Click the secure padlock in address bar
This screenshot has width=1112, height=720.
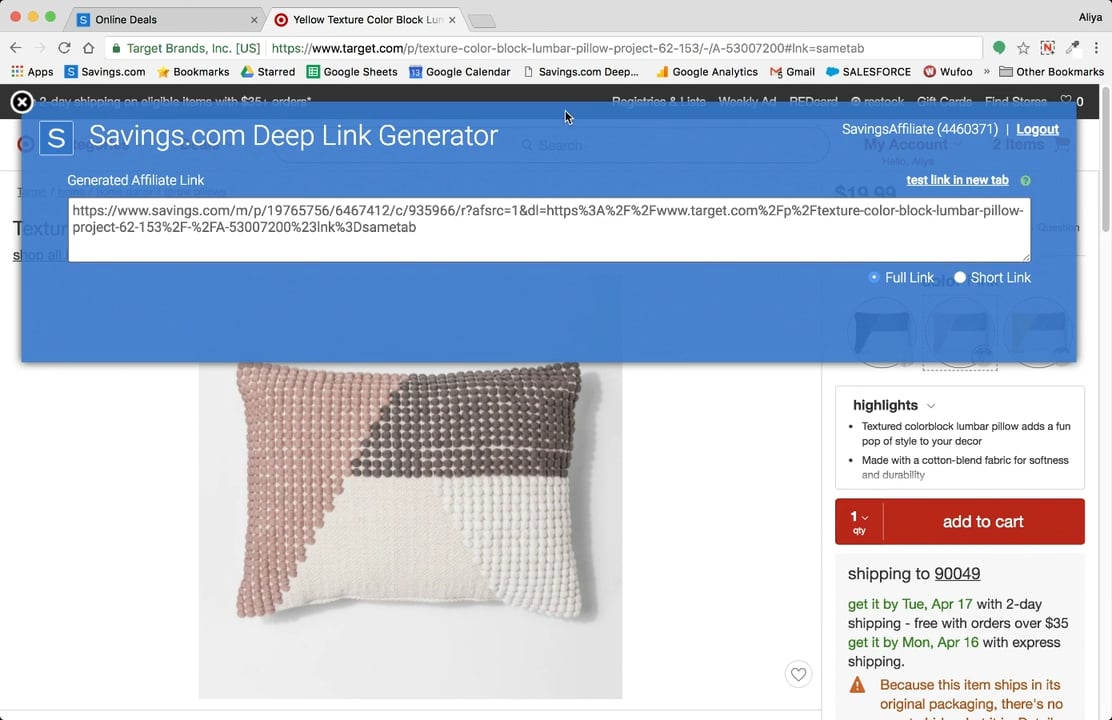click(116, 48)
